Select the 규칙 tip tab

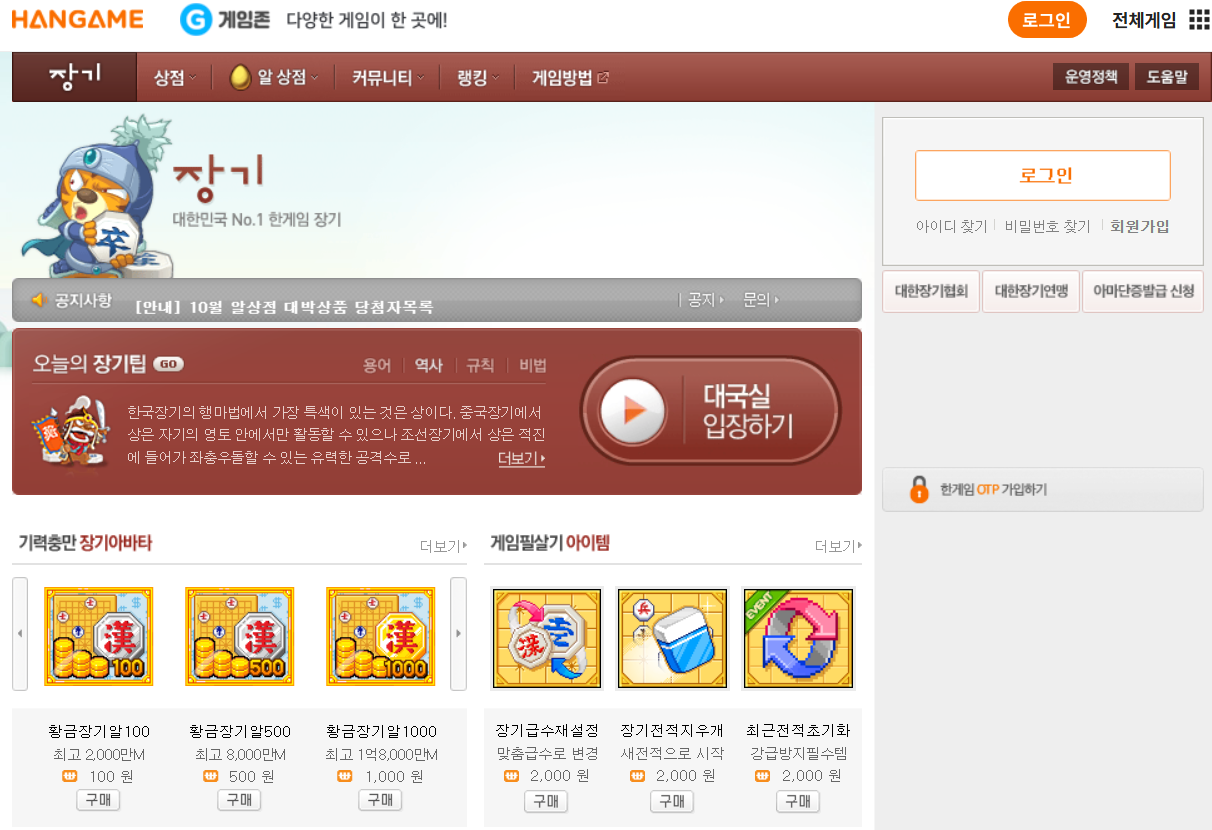tap(480, 365)
